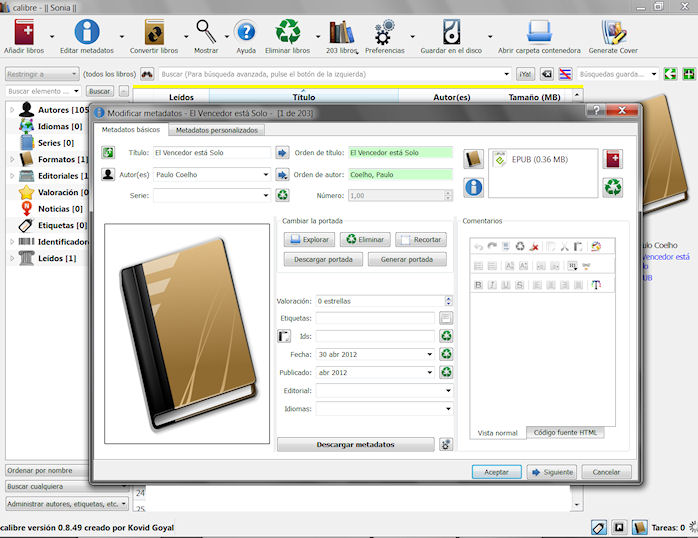Click the configure metadata download gear icon
The width and height of the screenshot is (698, 538).
coord(446,444)
